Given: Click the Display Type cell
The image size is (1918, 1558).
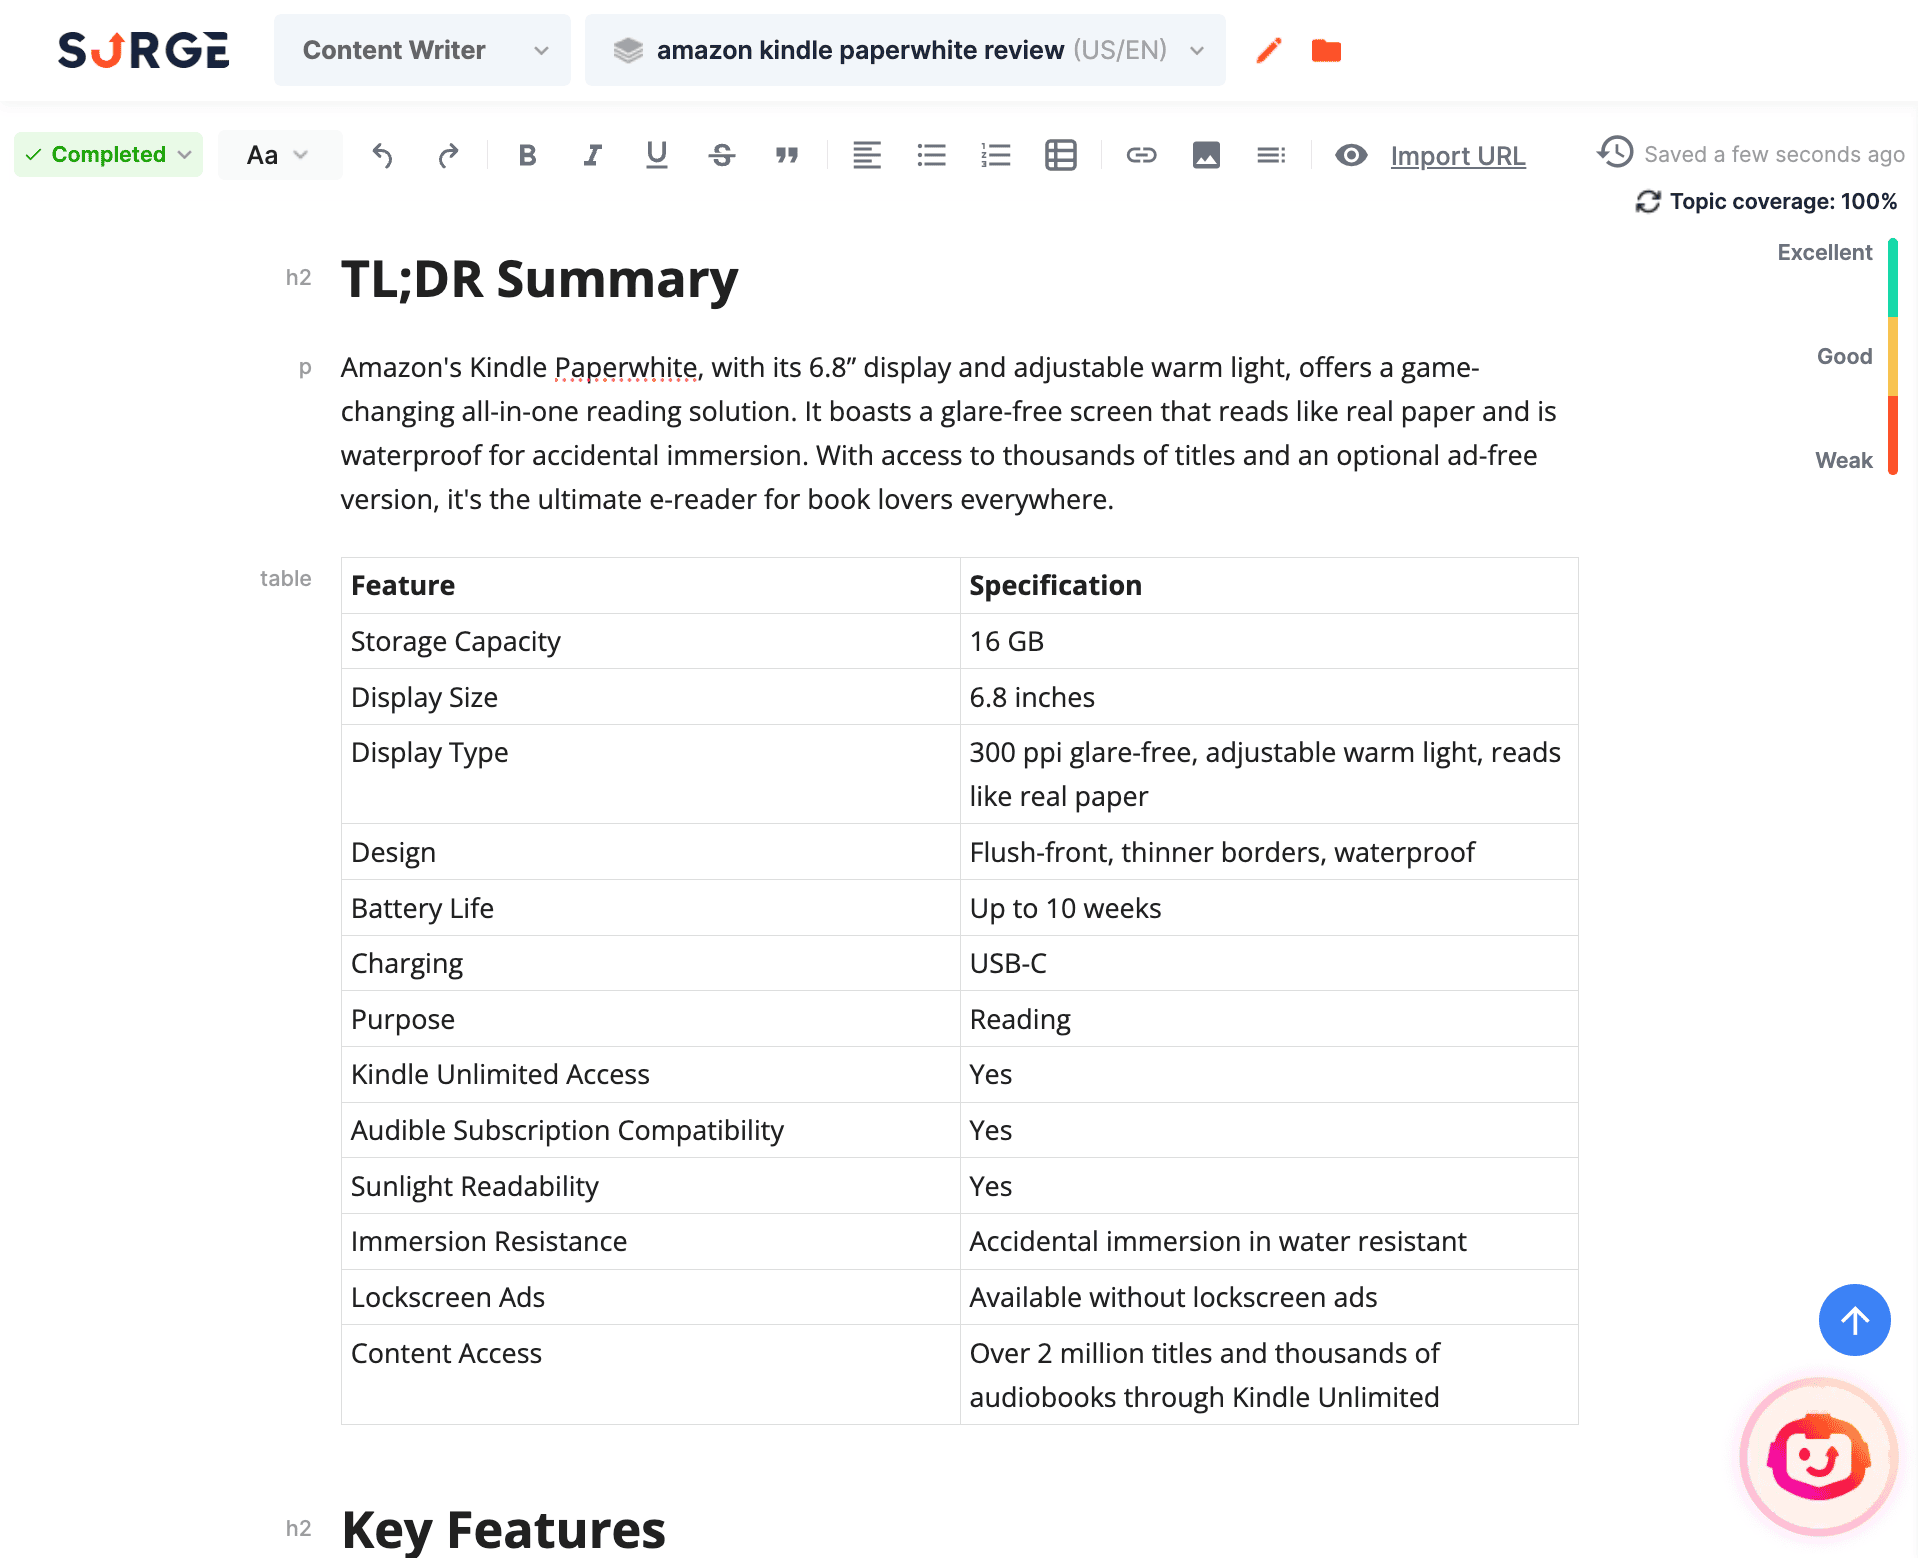Looking at the screenshot, I should click(x=650, y=774).
